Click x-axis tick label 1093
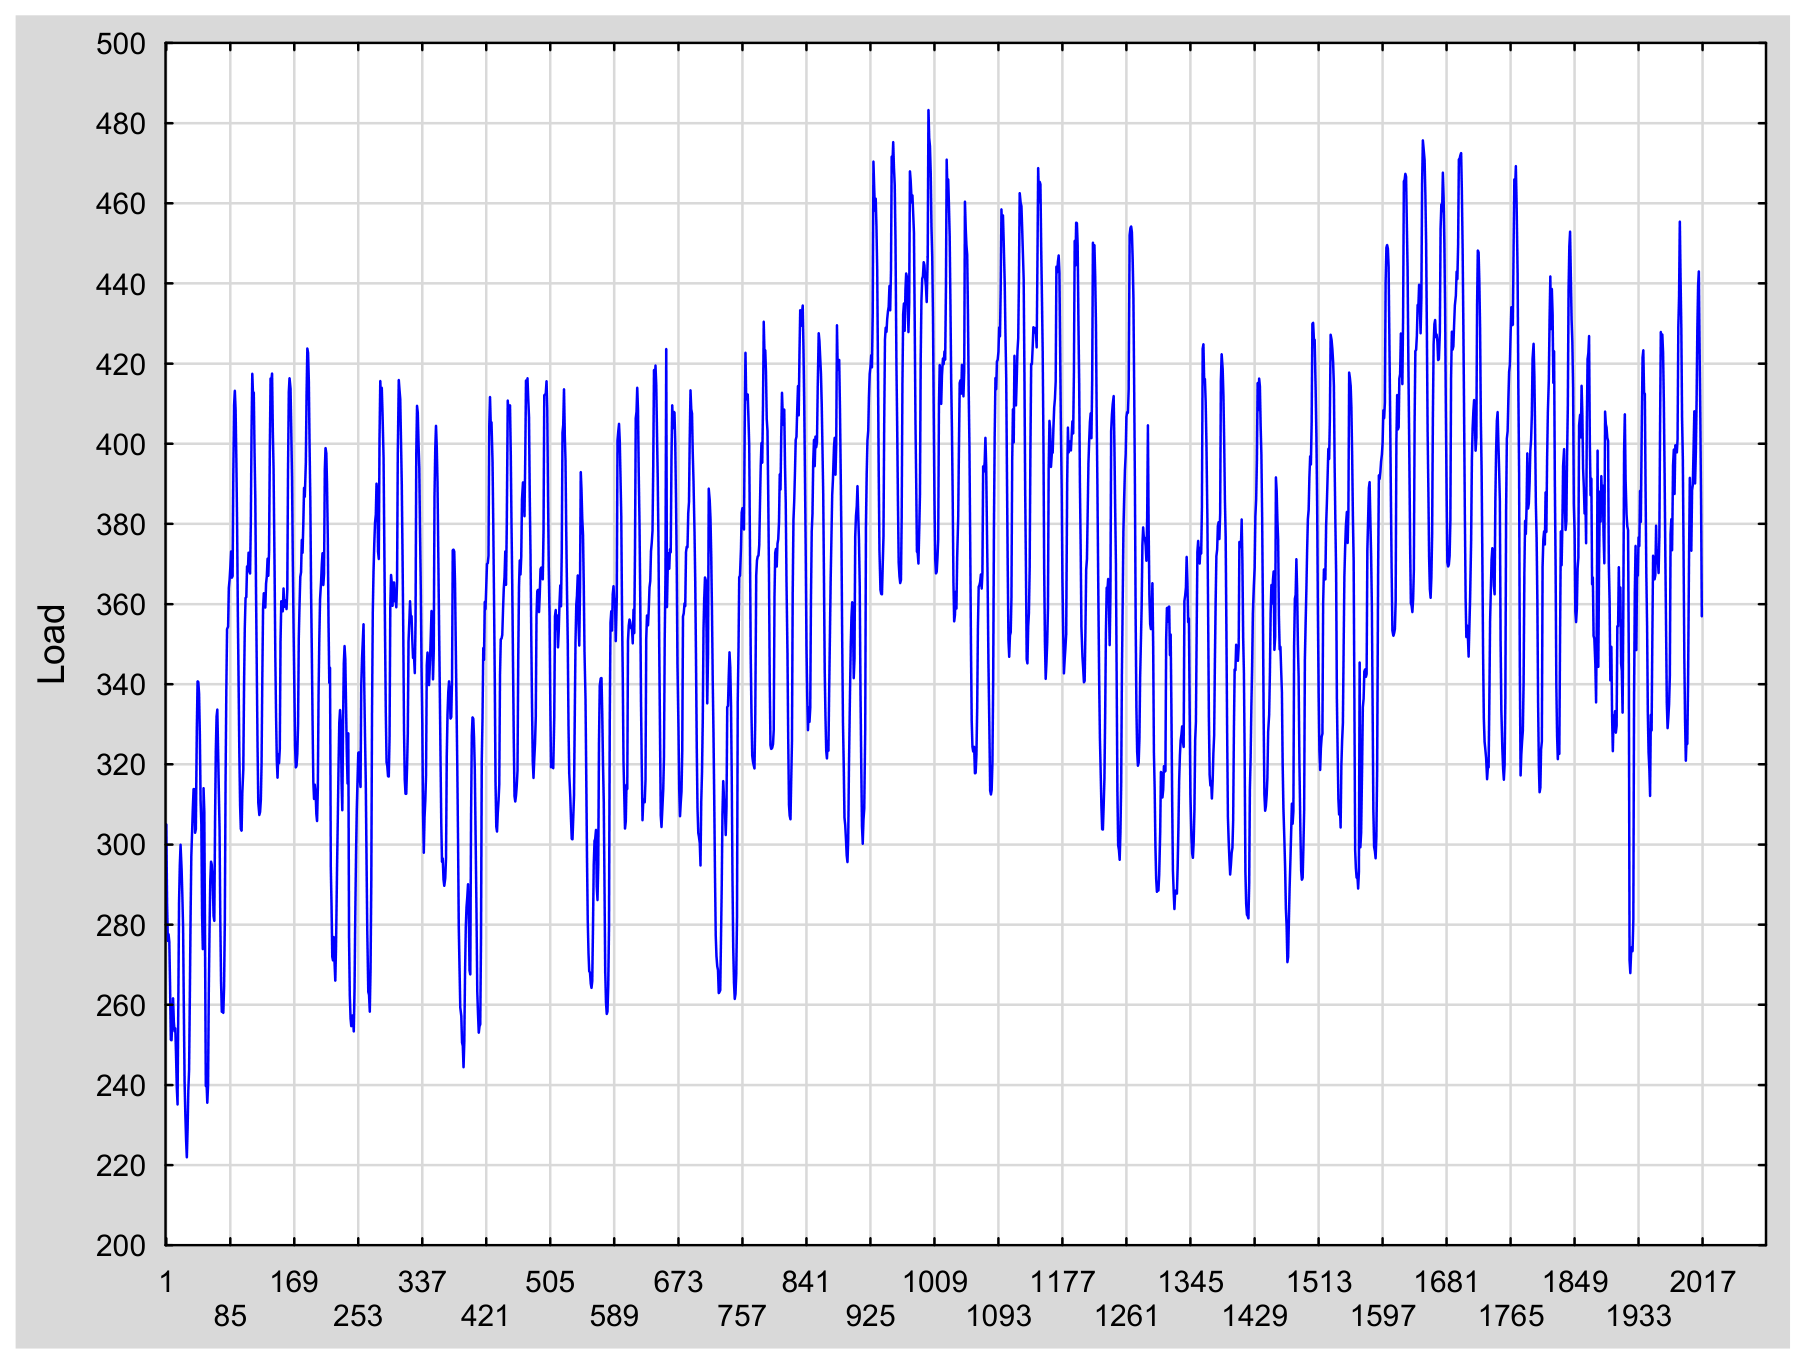This screenshot has height=1363, width=1805. coord(999,1316)
